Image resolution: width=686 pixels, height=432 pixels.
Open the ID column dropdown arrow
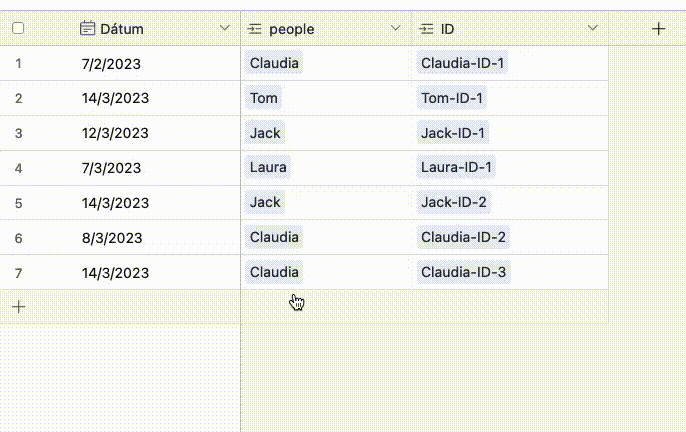tap(592, 28)
